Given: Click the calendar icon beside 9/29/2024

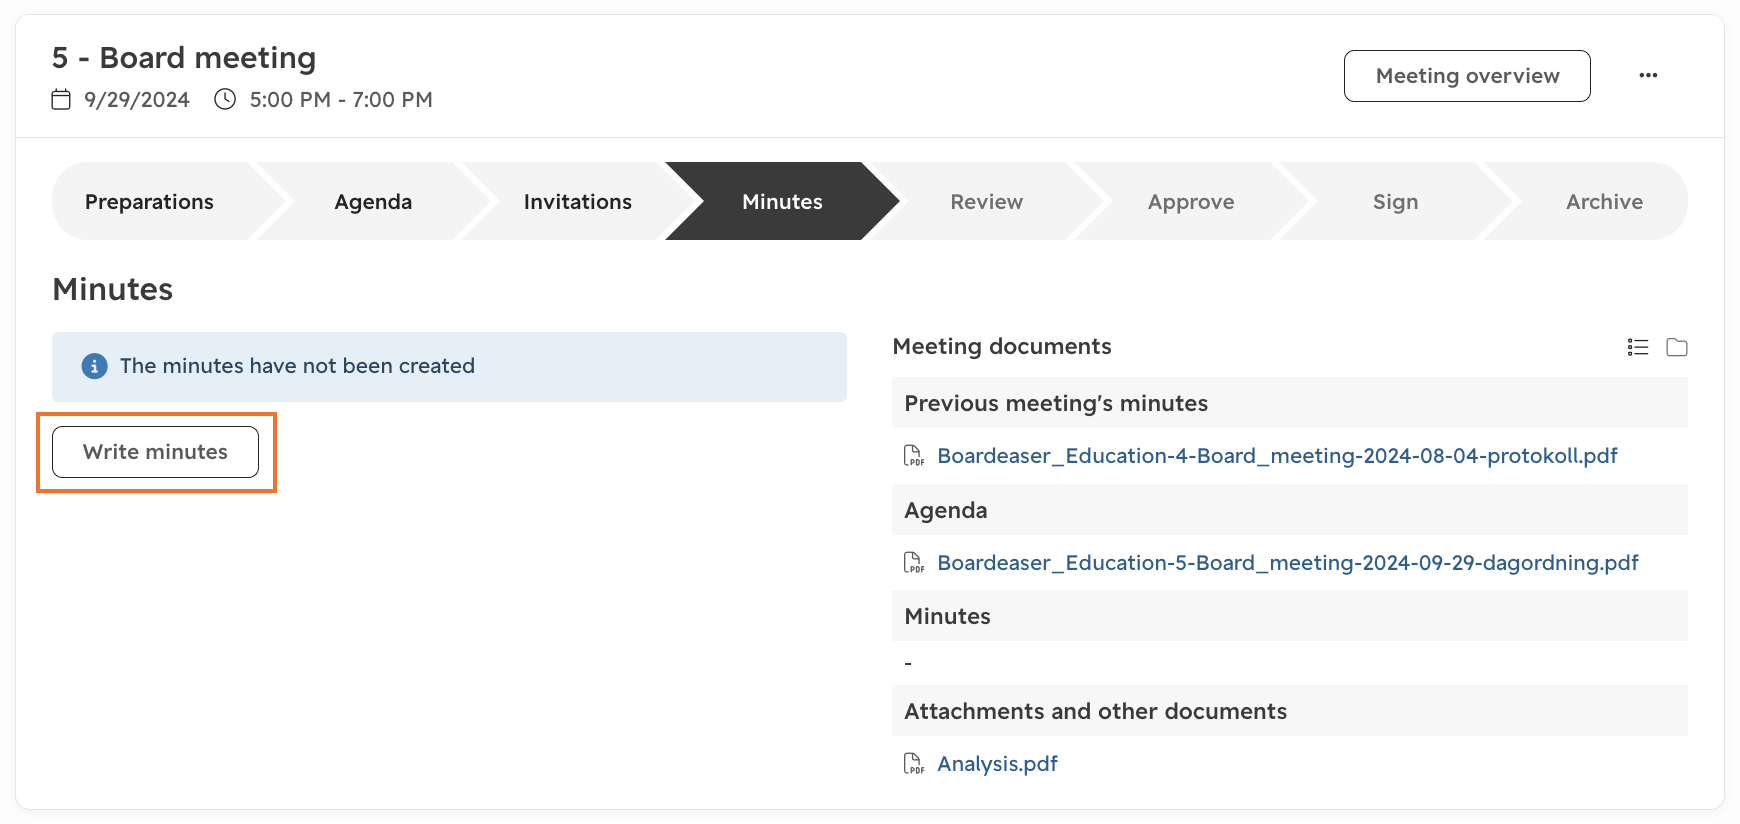Looking at the screenshot, I should click(61, 99).
